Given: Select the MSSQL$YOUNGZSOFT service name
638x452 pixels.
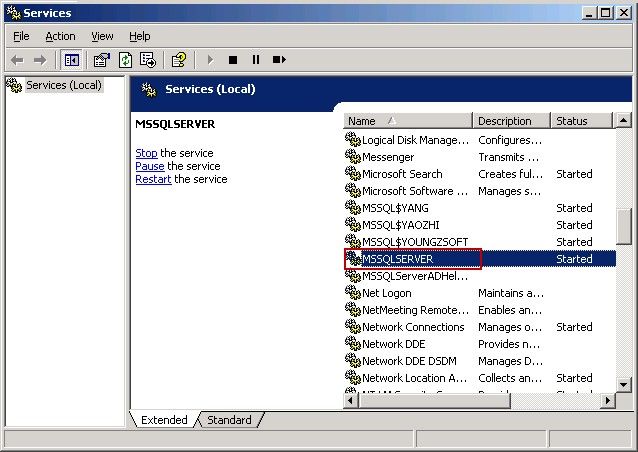Looking at the screenshot, I should (415, 242).
